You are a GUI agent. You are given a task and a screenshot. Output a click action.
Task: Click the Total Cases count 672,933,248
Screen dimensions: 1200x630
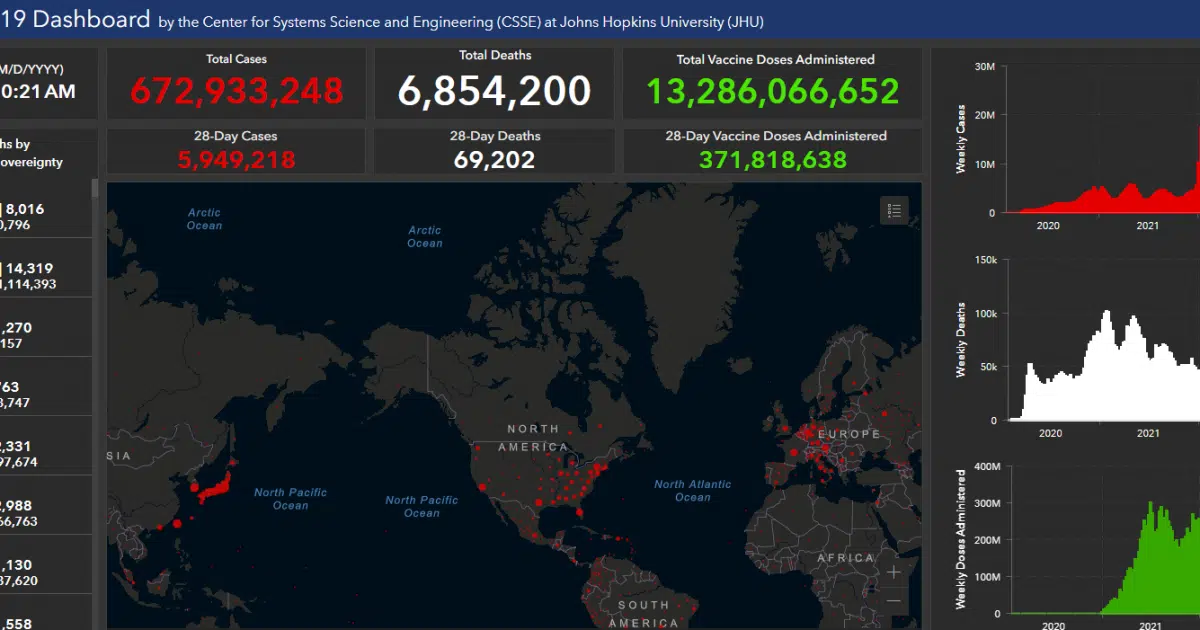(237, 91)
